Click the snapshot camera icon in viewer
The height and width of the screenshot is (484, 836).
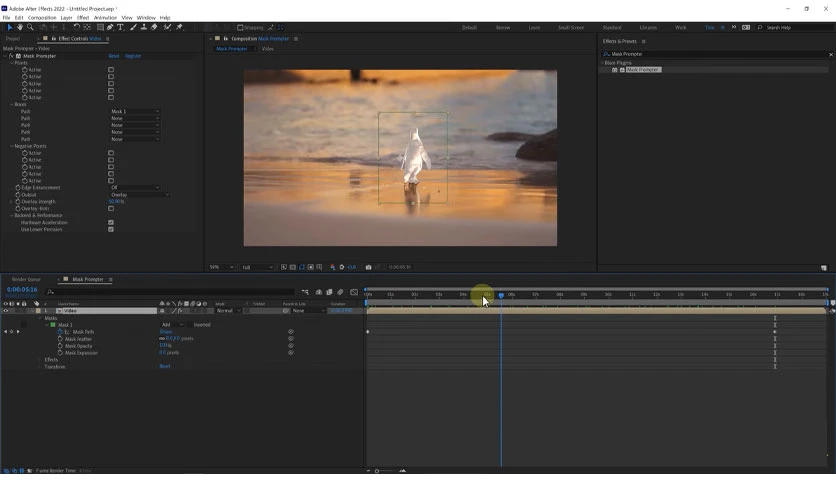click(368, 267)
